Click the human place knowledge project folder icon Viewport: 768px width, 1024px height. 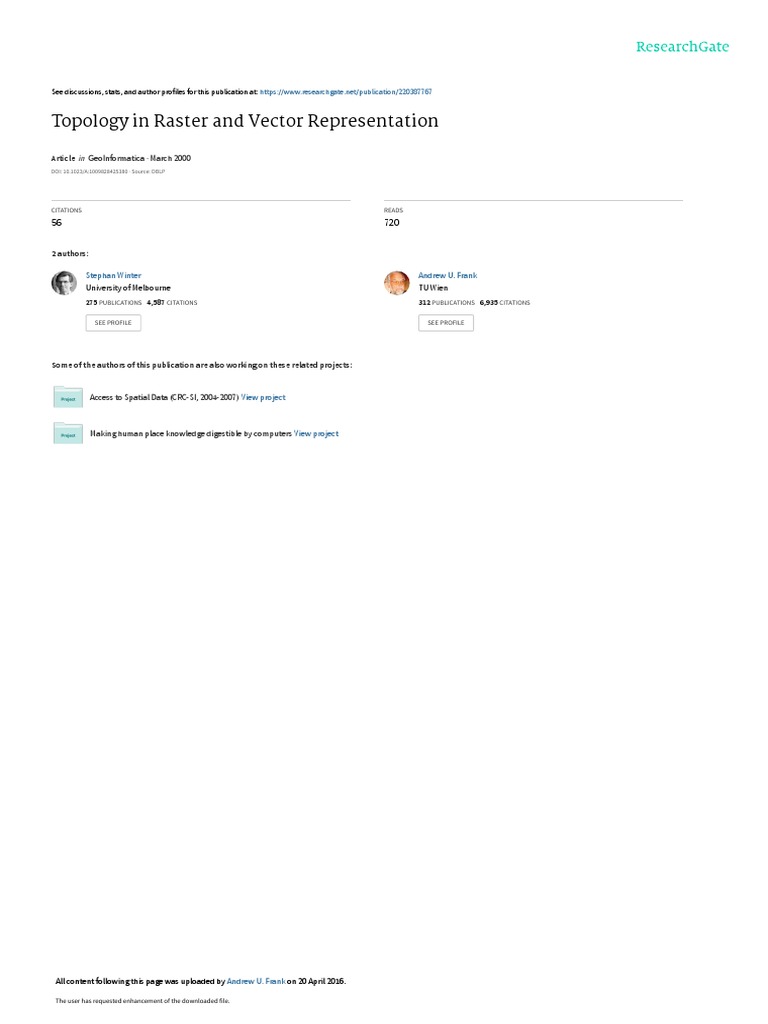(68, 433)
